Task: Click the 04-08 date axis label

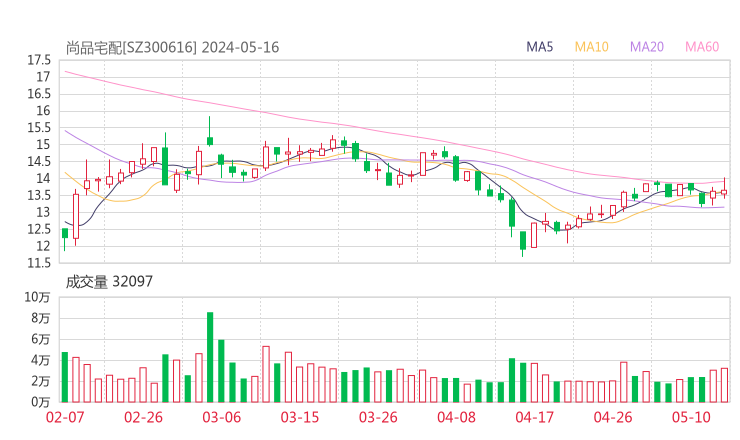Action: (x=456, y=417)
